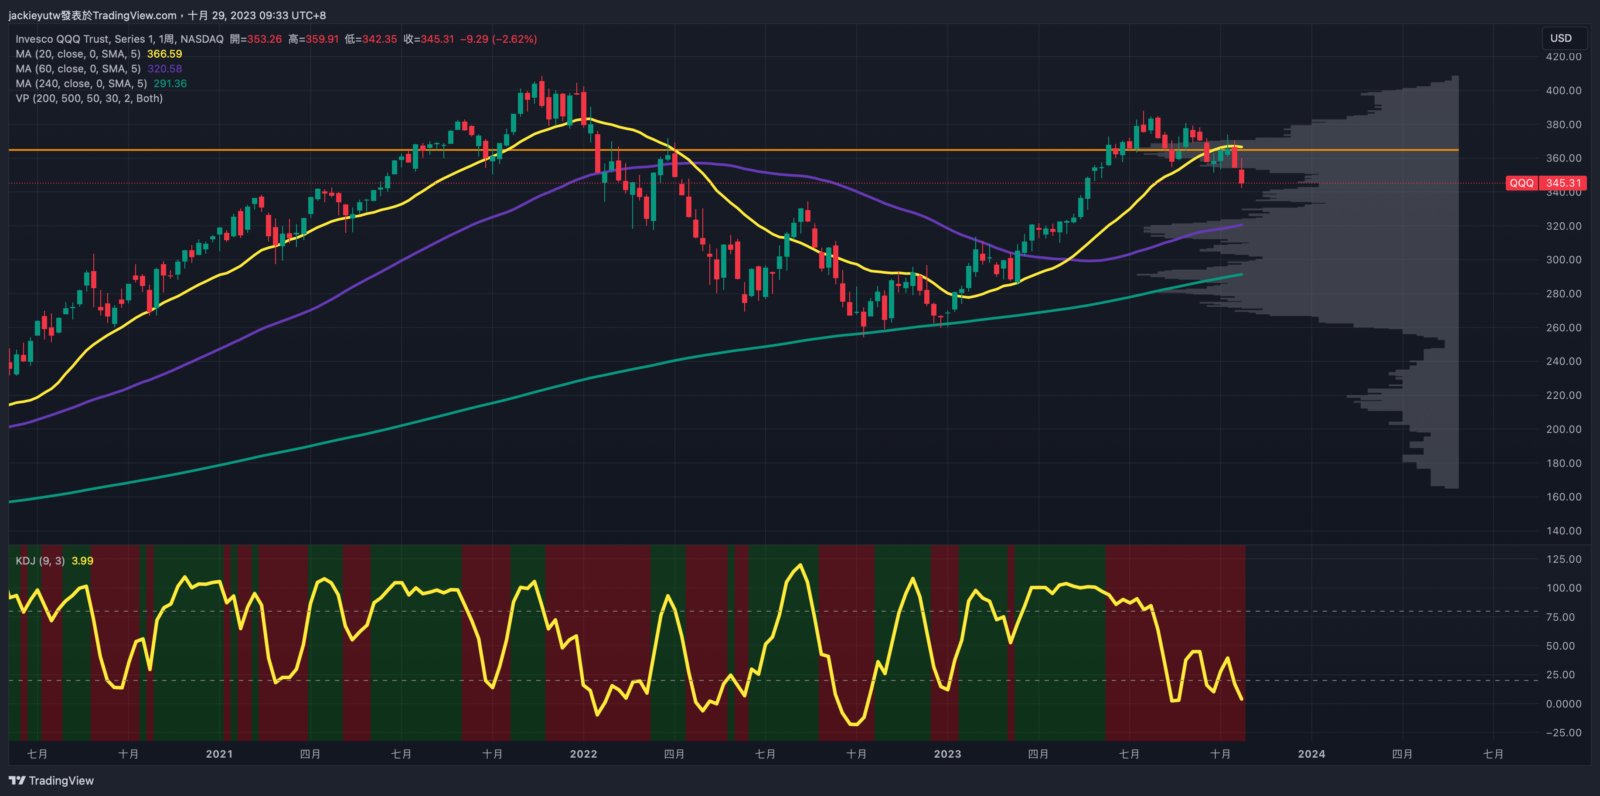Image resolution: width=1600 pixels, height=796 pixels.
Task: Click the 2024 label on time axis
Action: [x=1311, y=754]
